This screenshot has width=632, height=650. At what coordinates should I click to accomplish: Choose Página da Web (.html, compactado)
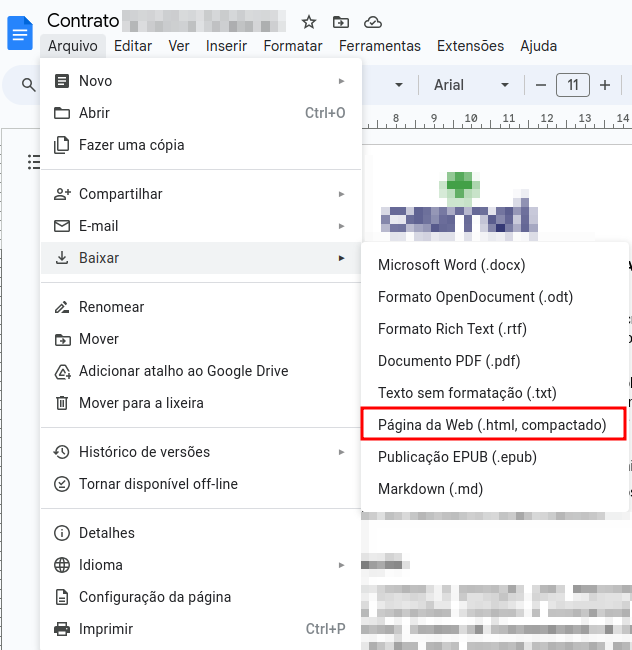[492, 425]
